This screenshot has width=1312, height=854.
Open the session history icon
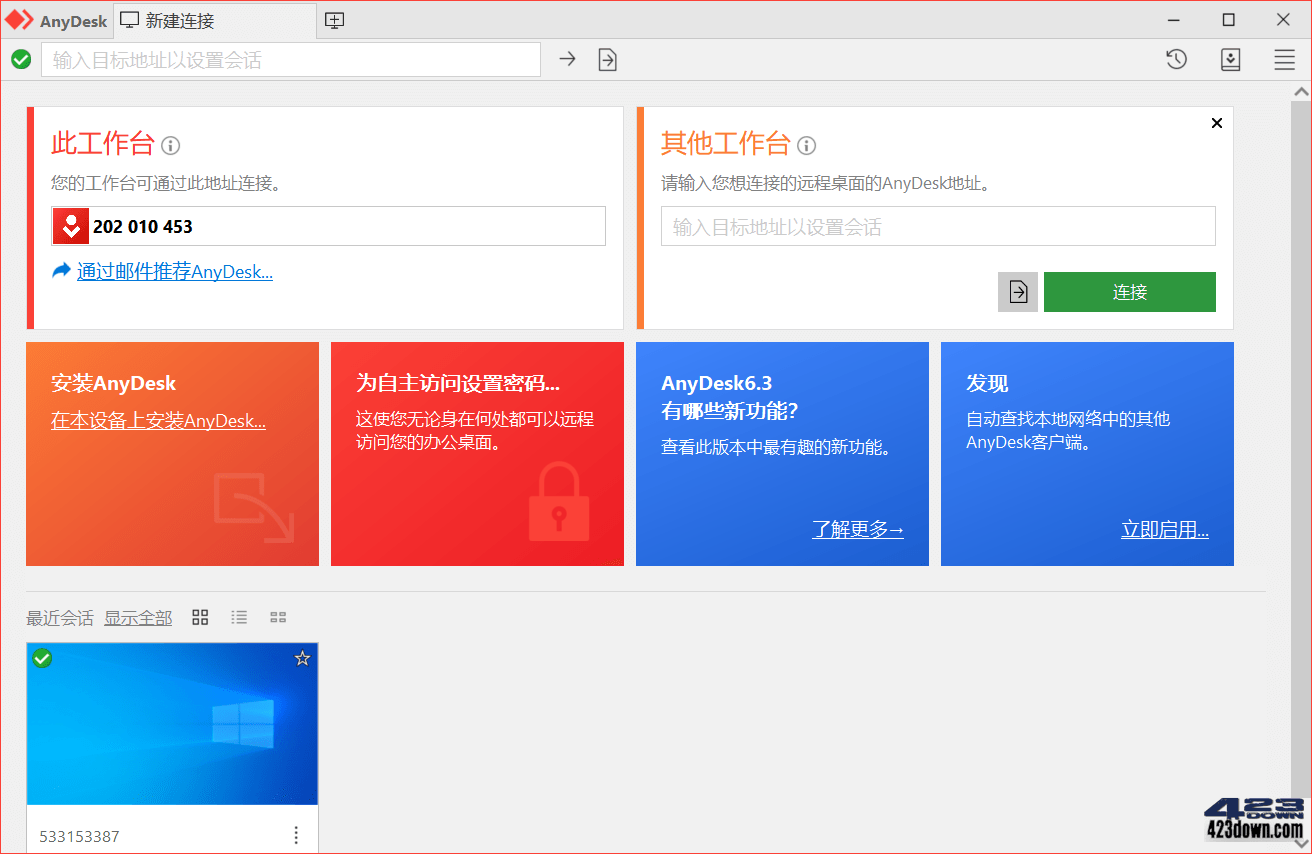click(1176, 59)
